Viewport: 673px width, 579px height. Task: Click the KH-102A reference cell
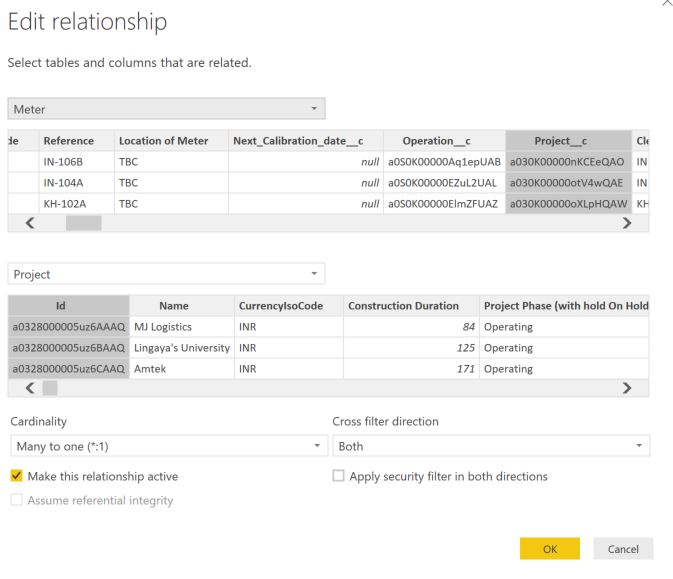76,204
